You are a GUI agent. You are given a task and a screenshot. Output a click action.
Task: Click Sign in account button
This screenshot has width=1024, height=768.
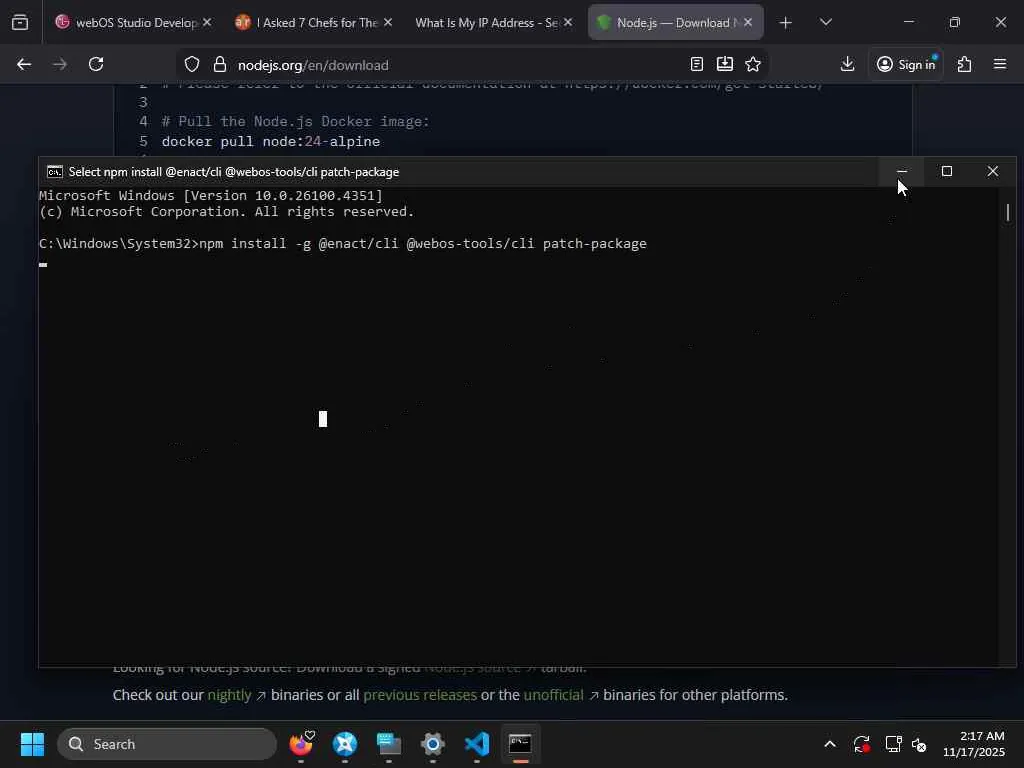[x=906, y=64]
